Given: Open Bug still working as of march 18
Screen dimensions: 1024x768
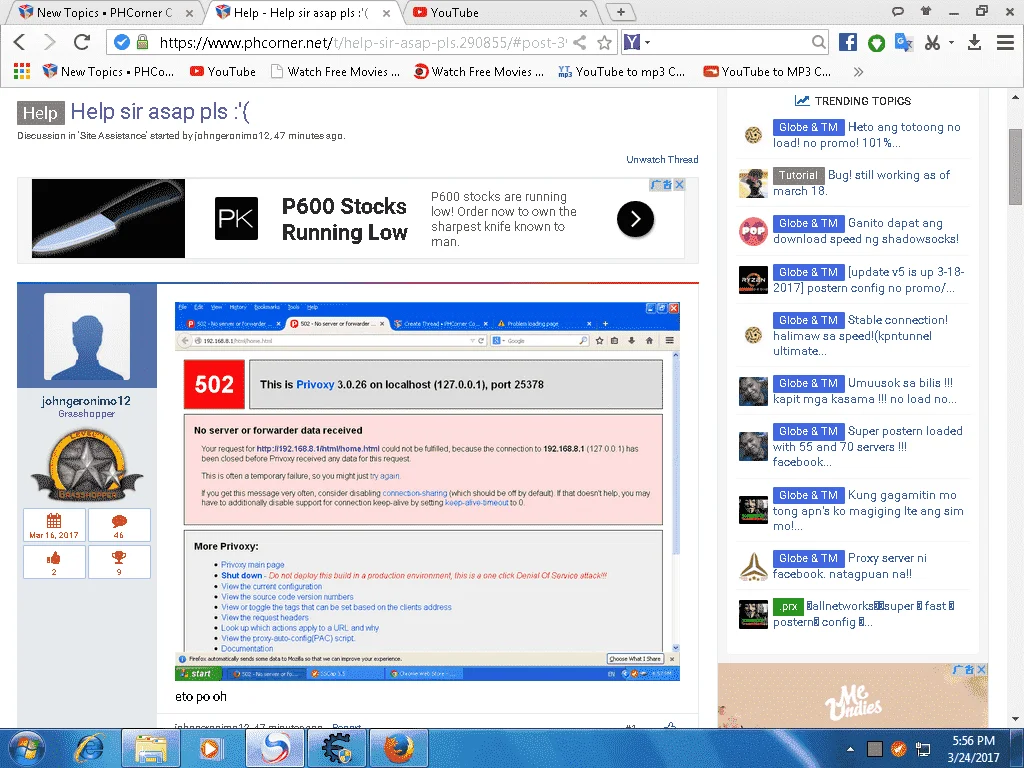Looking at the screenshot, I should [861, 183].
